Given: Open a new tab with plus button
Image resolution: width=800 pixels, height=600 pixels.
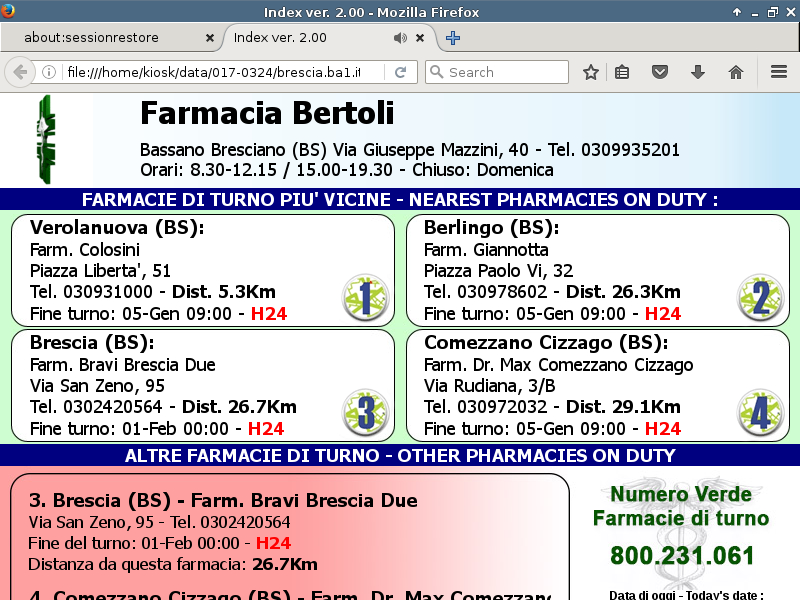Looking at the screenshot, I should 453,38.
